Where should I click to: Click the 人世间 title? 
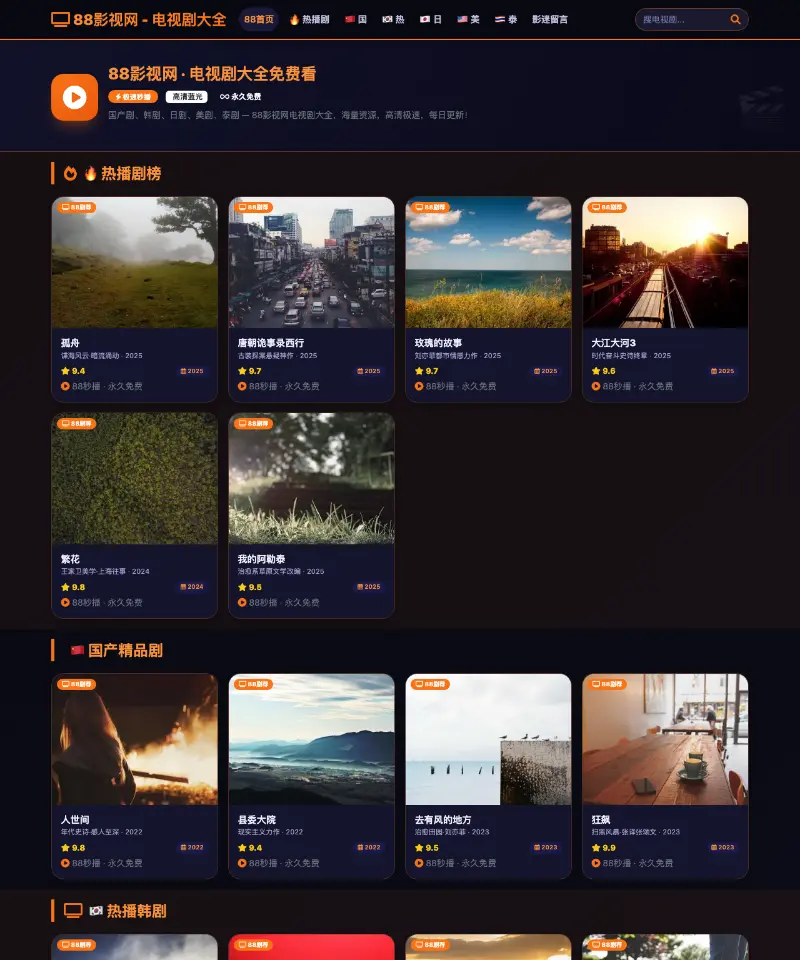(x=75, y=820)
